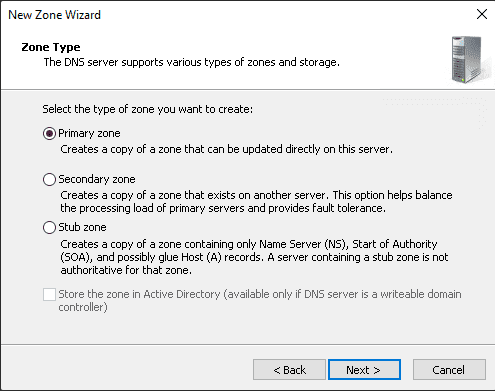The width and height of the screenshot is (495, 391).
Task: Click the Stub zone description paragraph
Action: [x=254, y=257]
